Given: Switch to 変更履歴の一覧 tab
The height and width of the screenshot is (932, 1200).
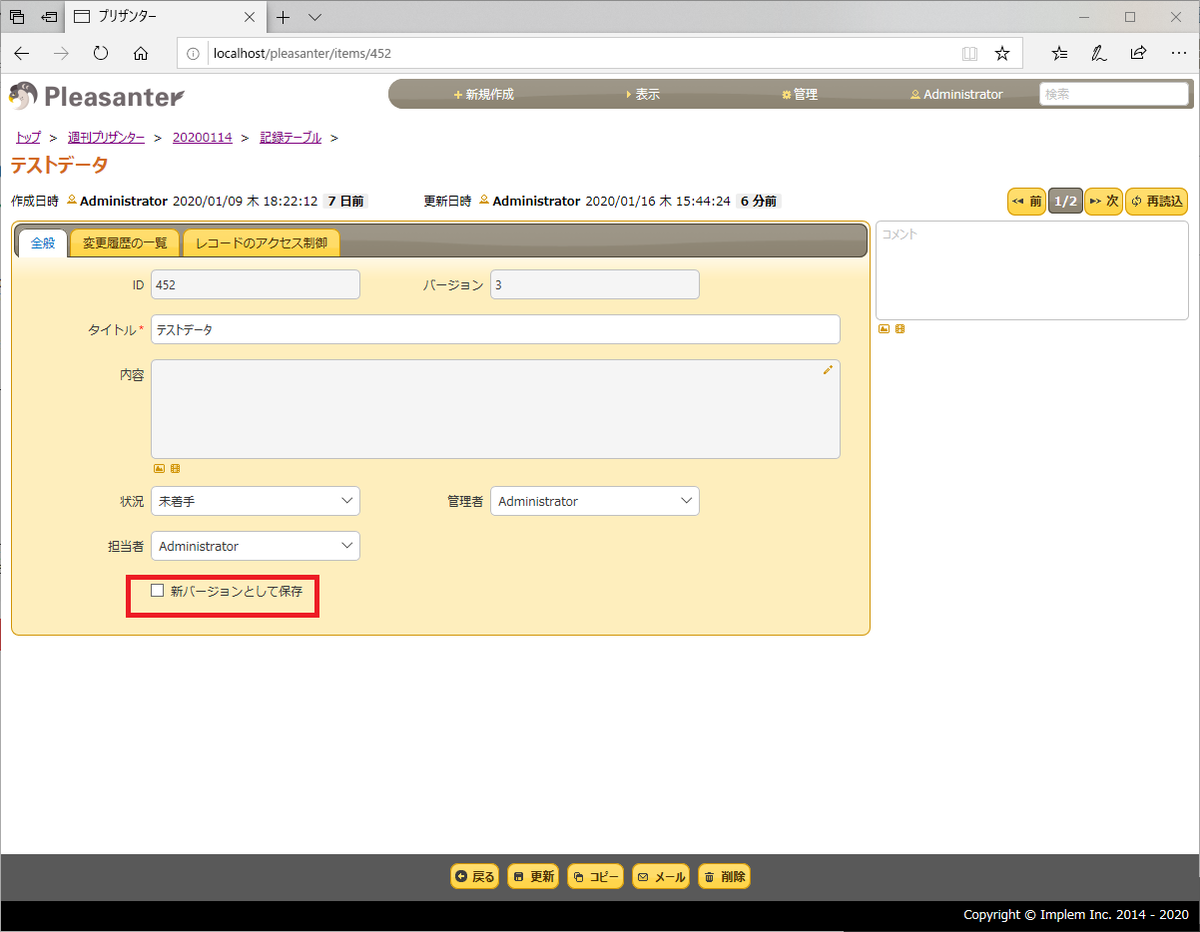Looking at the screenshot, I should coord(125,243).
